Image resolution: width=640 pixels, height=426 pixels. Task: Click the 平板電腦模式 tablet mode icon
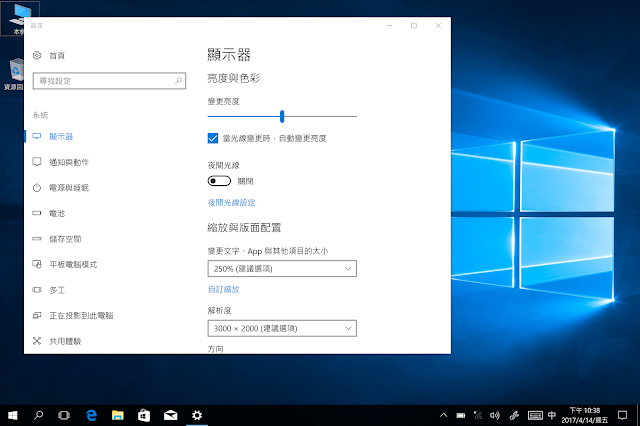37,264
